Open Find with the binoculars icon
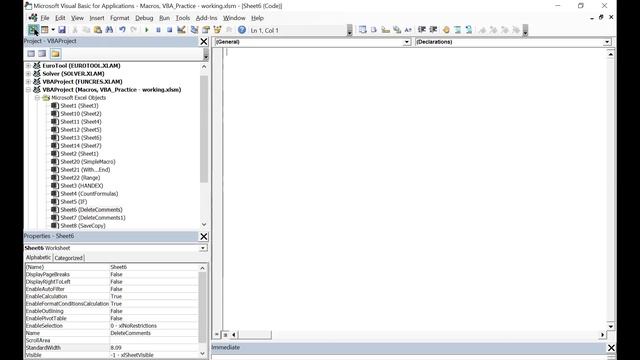640x360 pixels. pyautogui.click(x=109, y=30)
